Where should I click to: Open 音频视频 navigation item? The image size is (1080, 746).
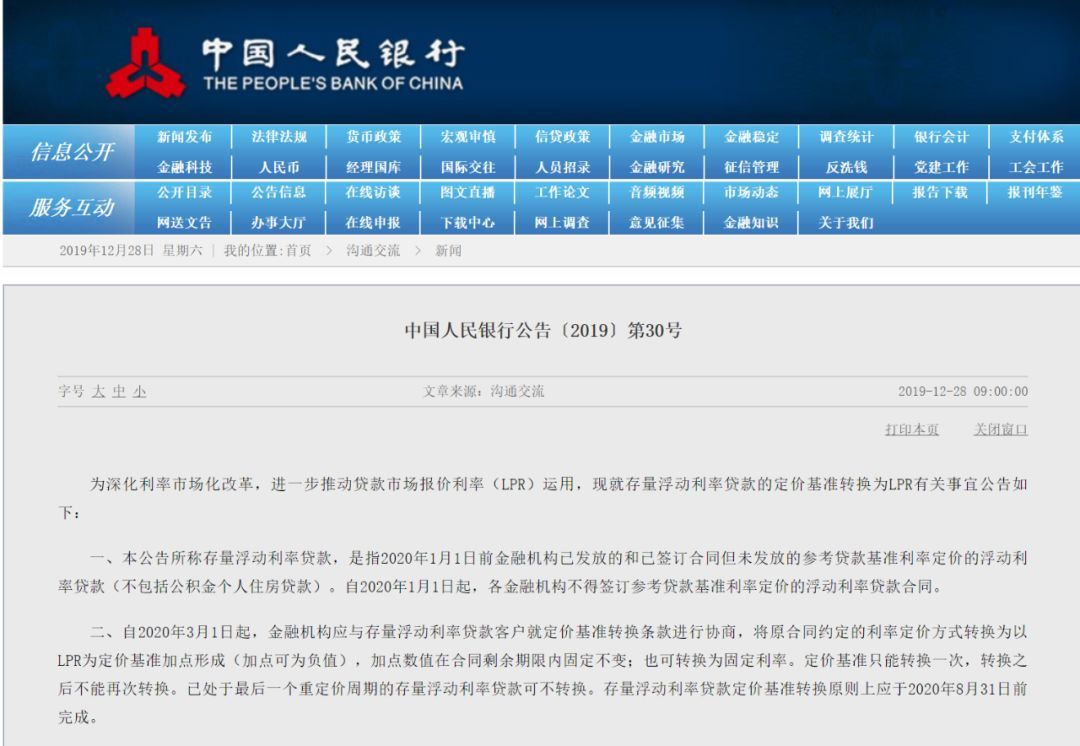click(657, 192)
